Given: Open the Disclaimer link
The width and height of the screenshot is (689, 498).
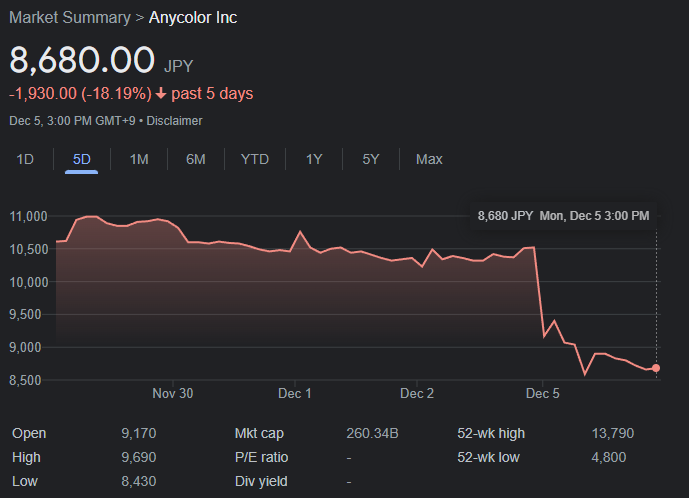Looking at the screenshot, I should 174,121.
